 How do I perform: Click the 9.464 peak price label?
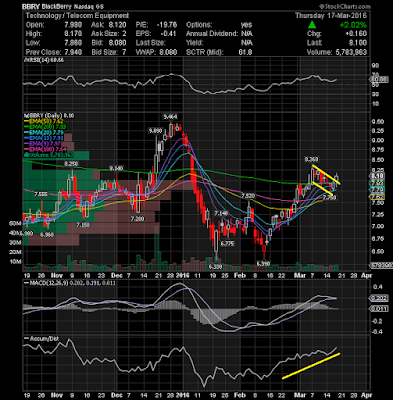click(x=170, y=117)
